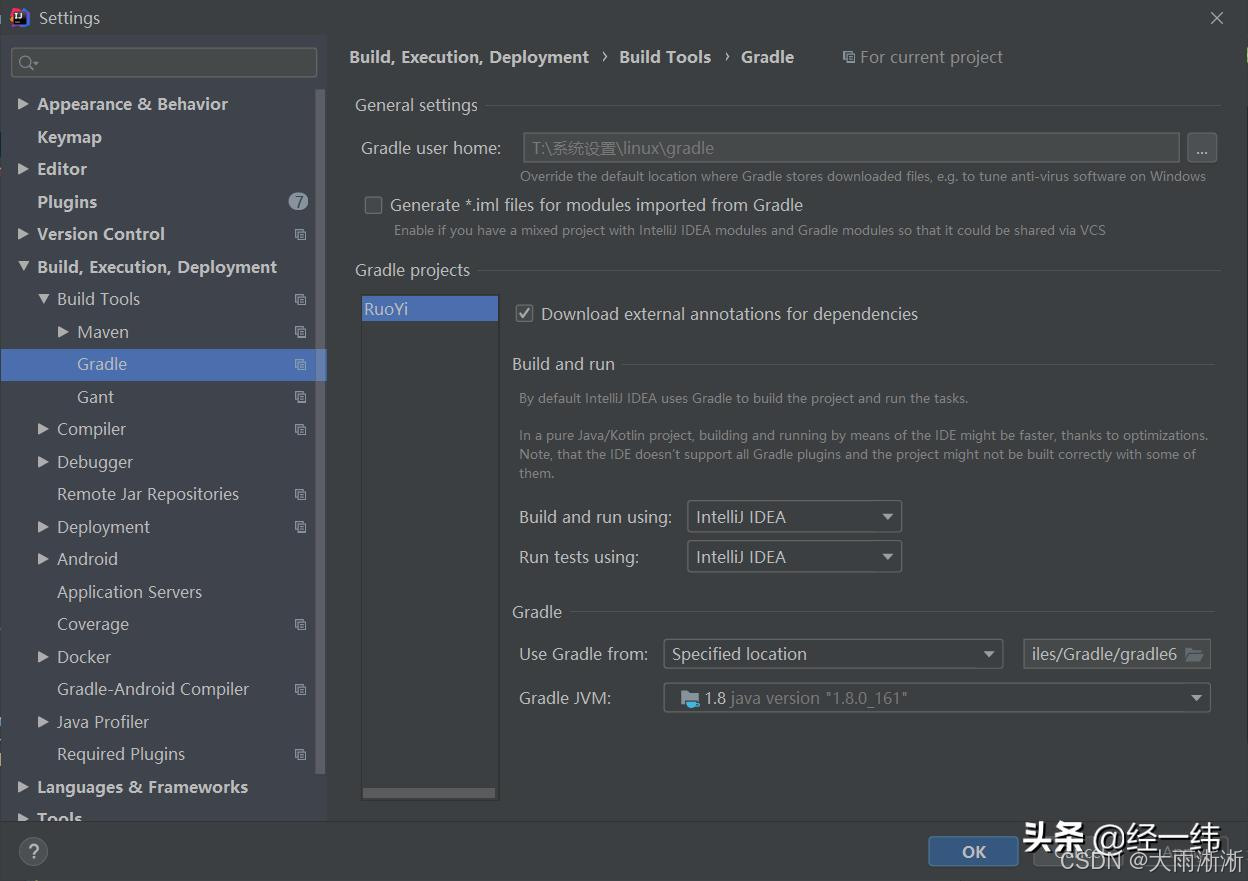1248x881 pixels.
Task: Select the RuoYi Gradle project
Action: click(x=430, y=309)
